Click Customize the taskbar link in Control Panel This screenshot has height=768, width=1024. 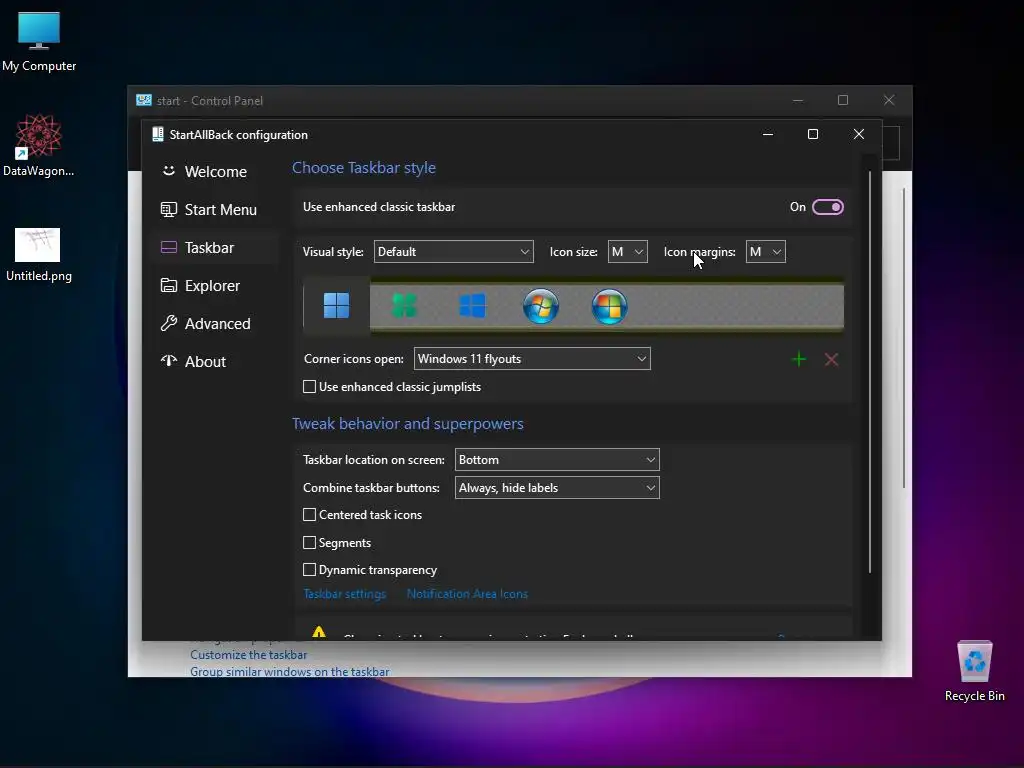[x=248, y=654]
